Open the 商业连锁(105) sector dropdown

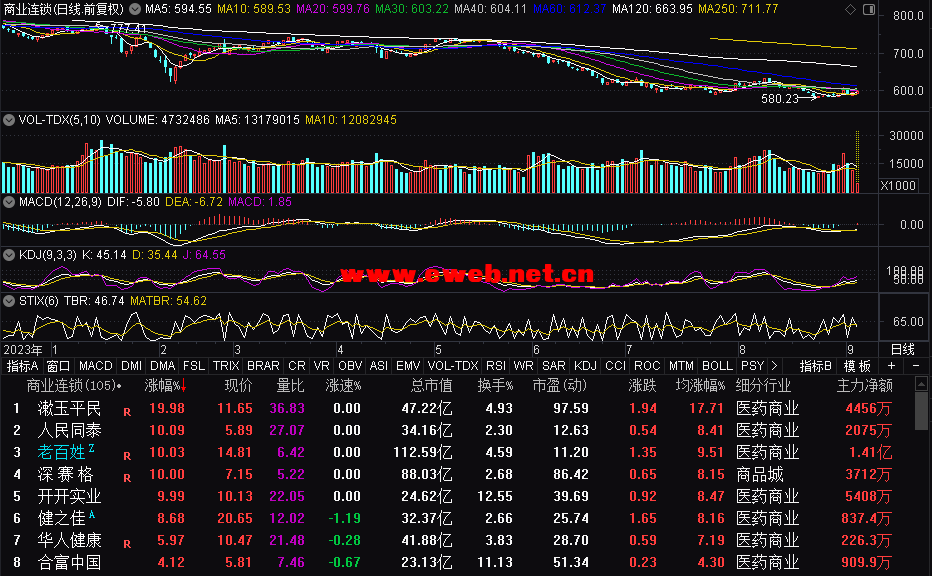coord(74,386)
